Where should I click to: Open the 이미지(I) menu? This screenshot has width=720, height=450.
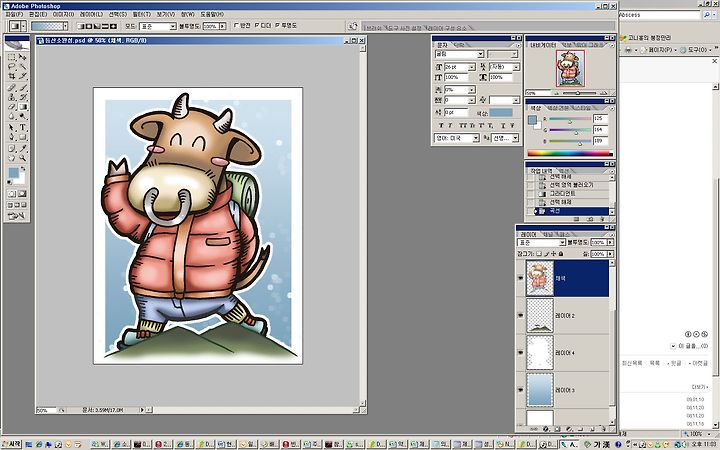point(63,15)
